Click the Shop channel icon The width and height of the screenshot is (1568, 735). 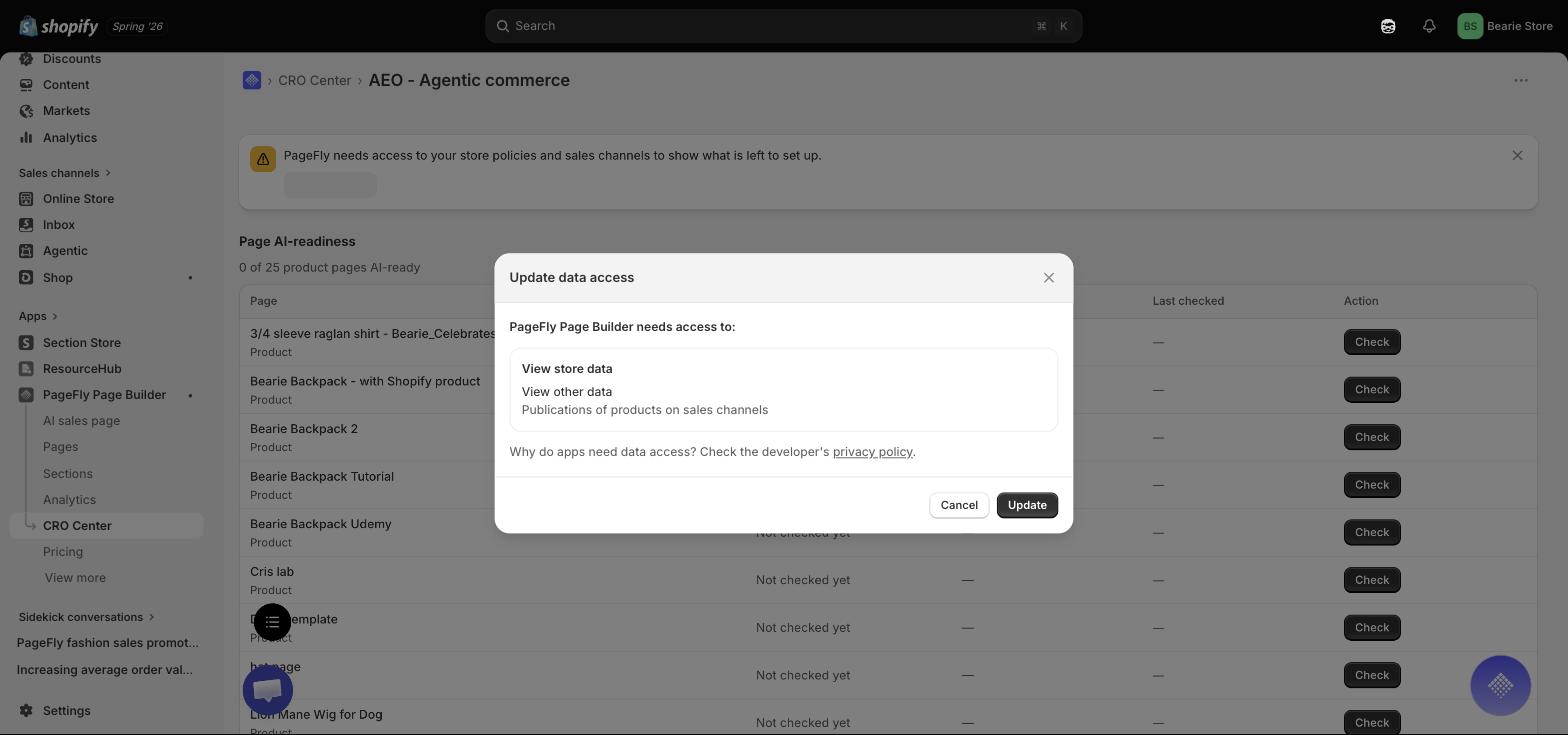tap(26, 277)
